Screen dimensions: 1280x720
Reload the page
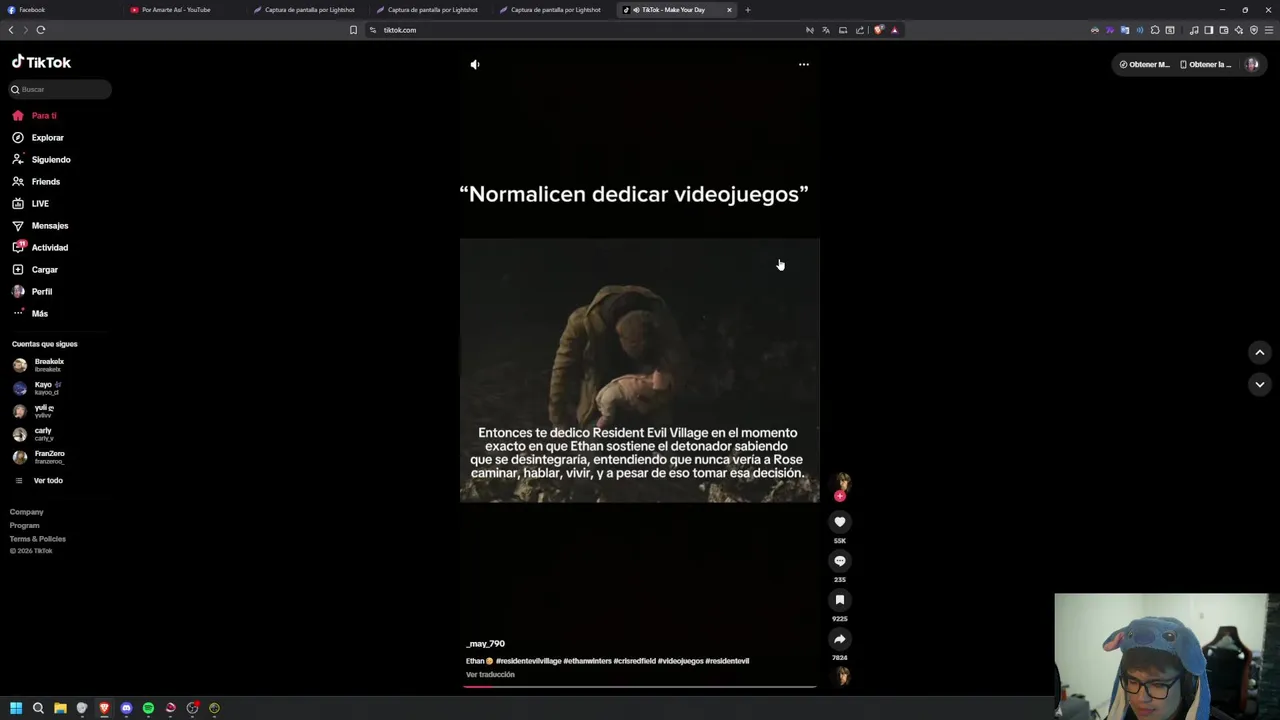pos(41,30)
